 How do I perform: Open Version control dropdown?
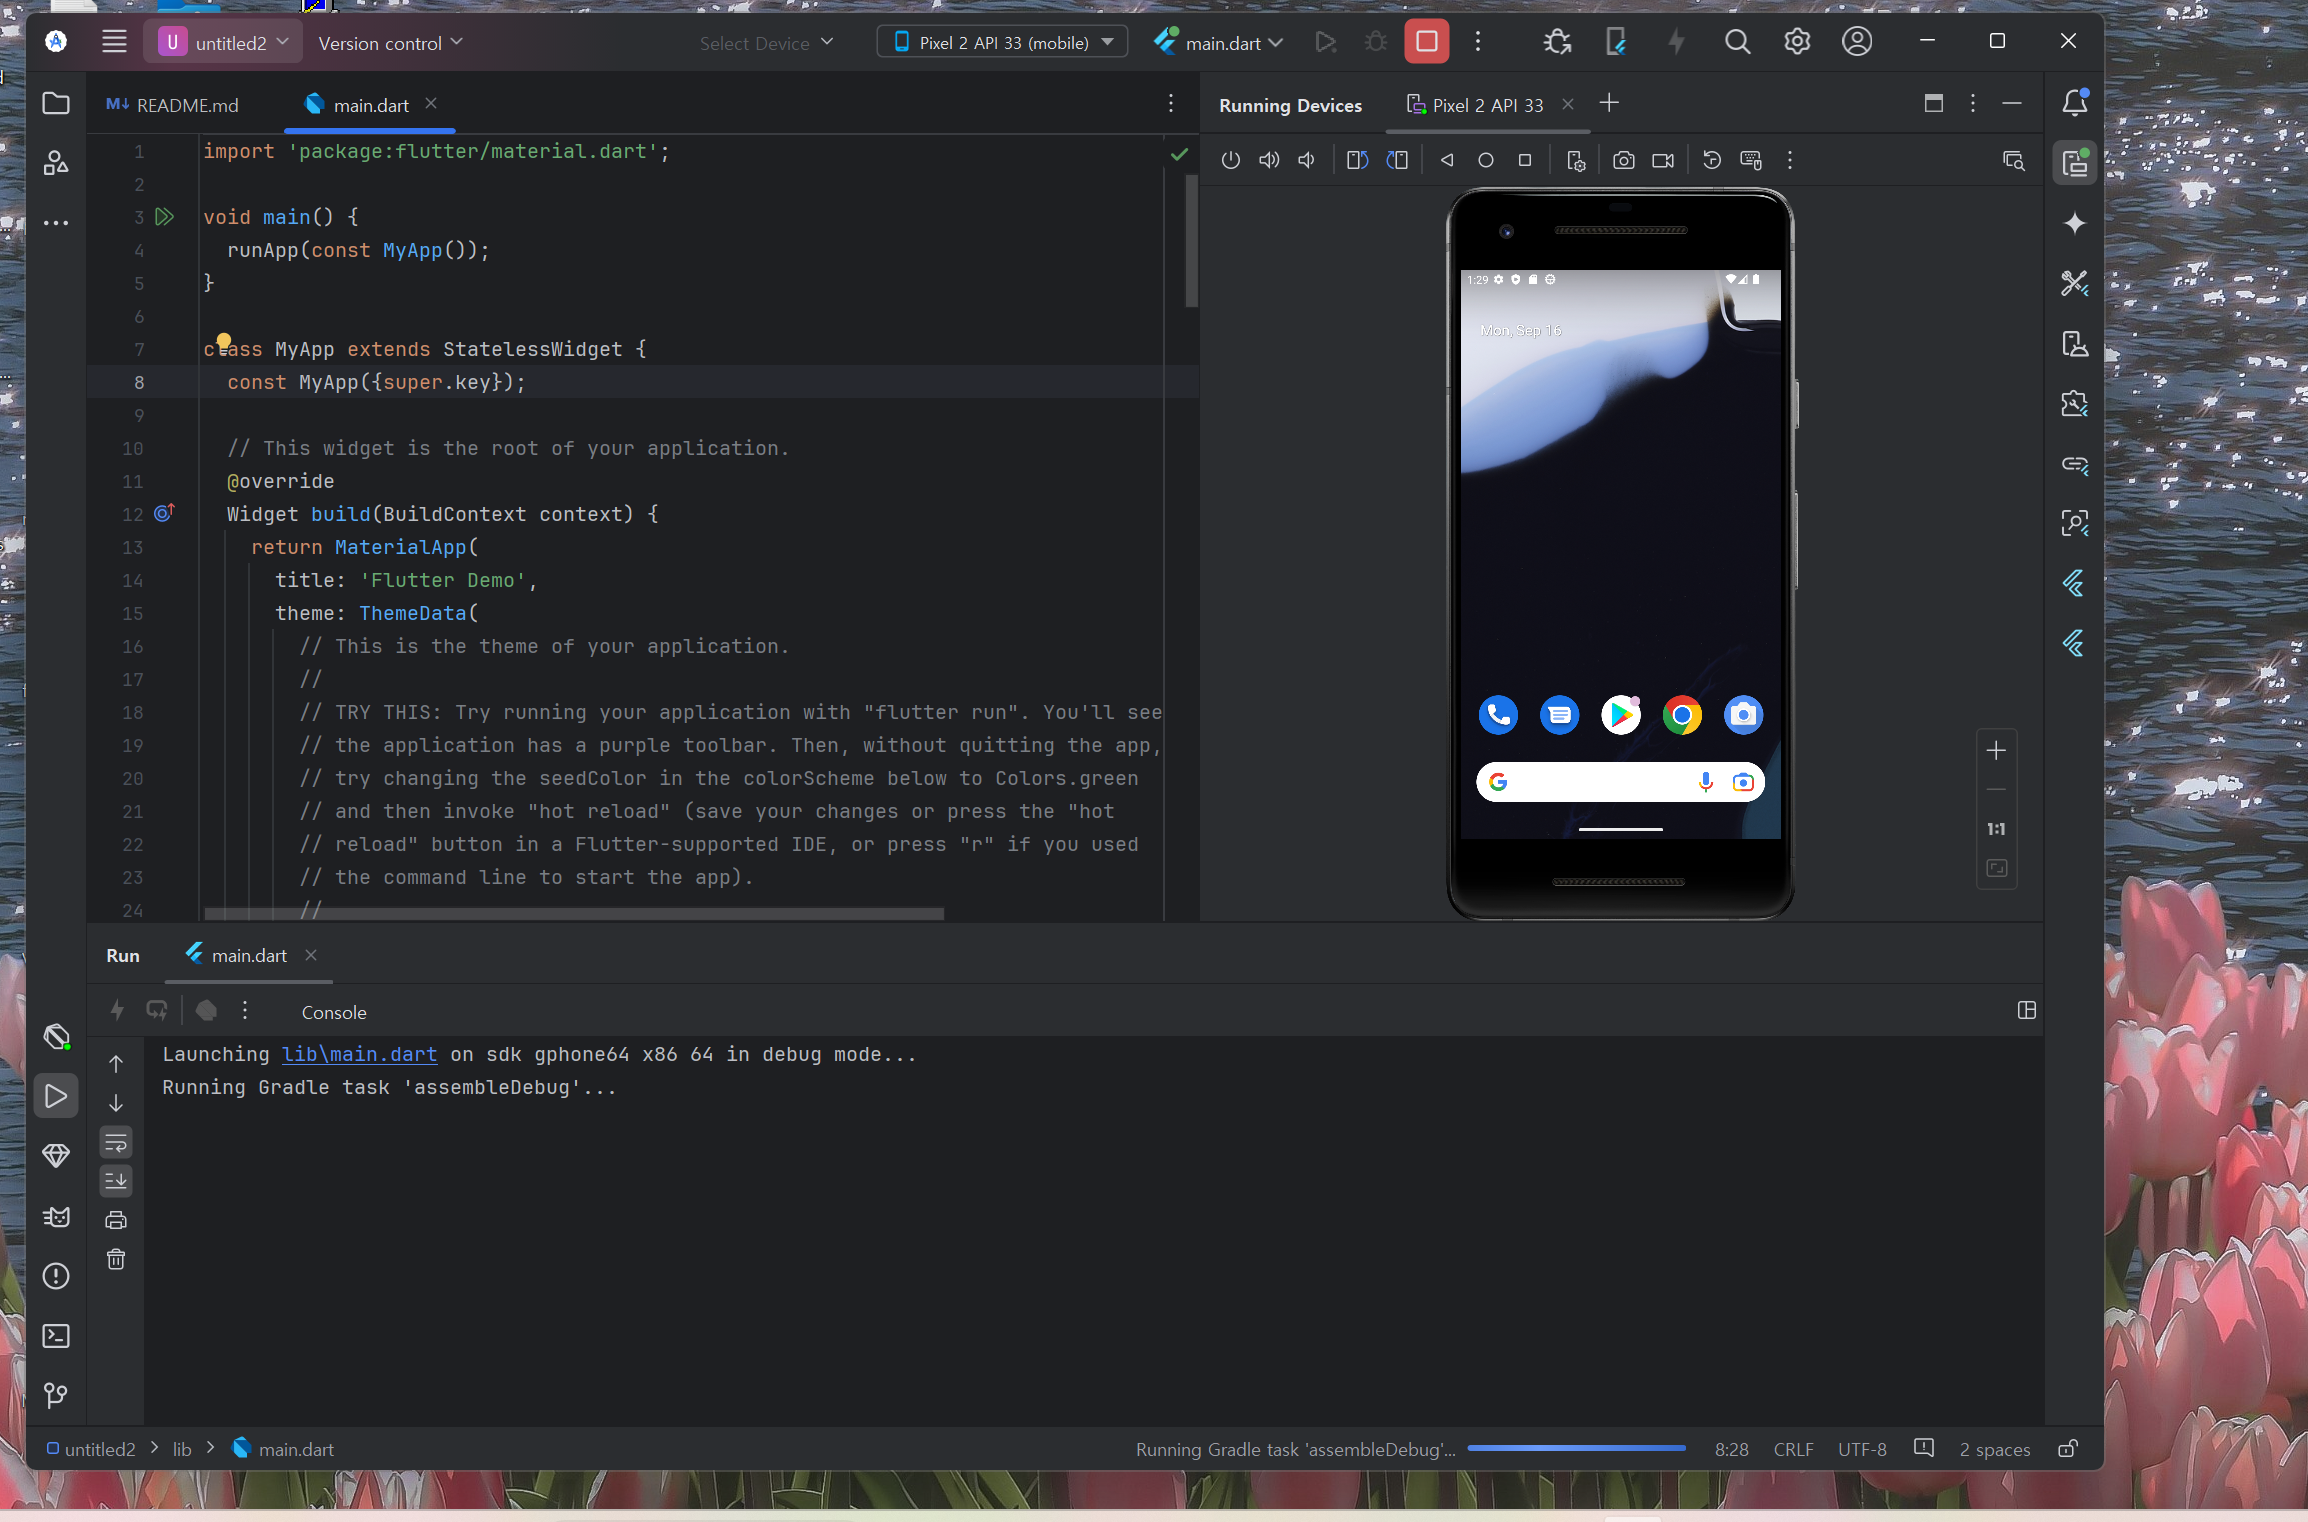point(390,43)
